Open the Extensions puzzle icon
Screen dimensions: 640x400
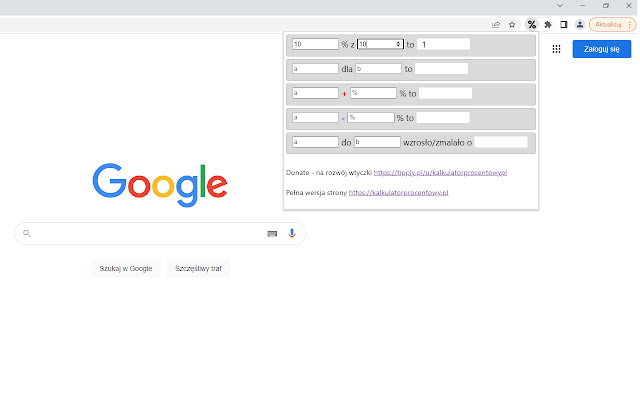[x=548, y=24]
